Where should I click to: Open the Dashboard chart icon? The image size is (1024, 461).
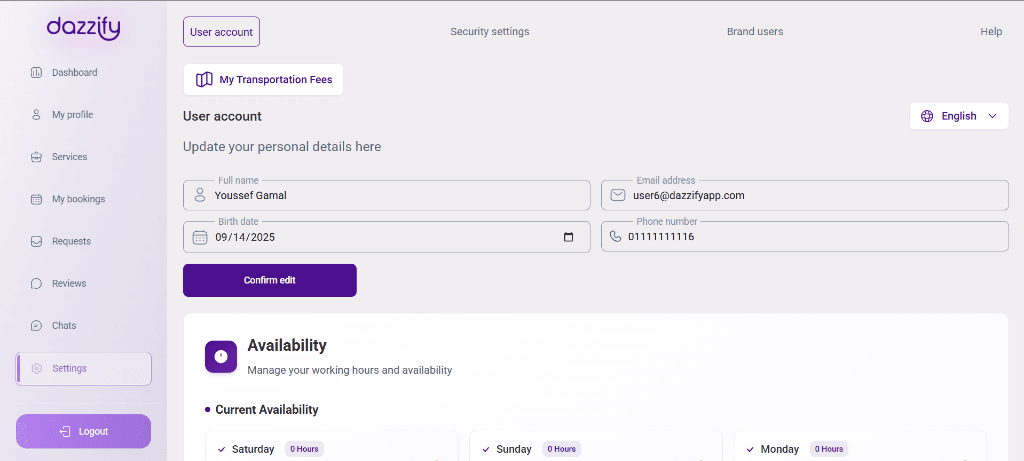[37, 72]
